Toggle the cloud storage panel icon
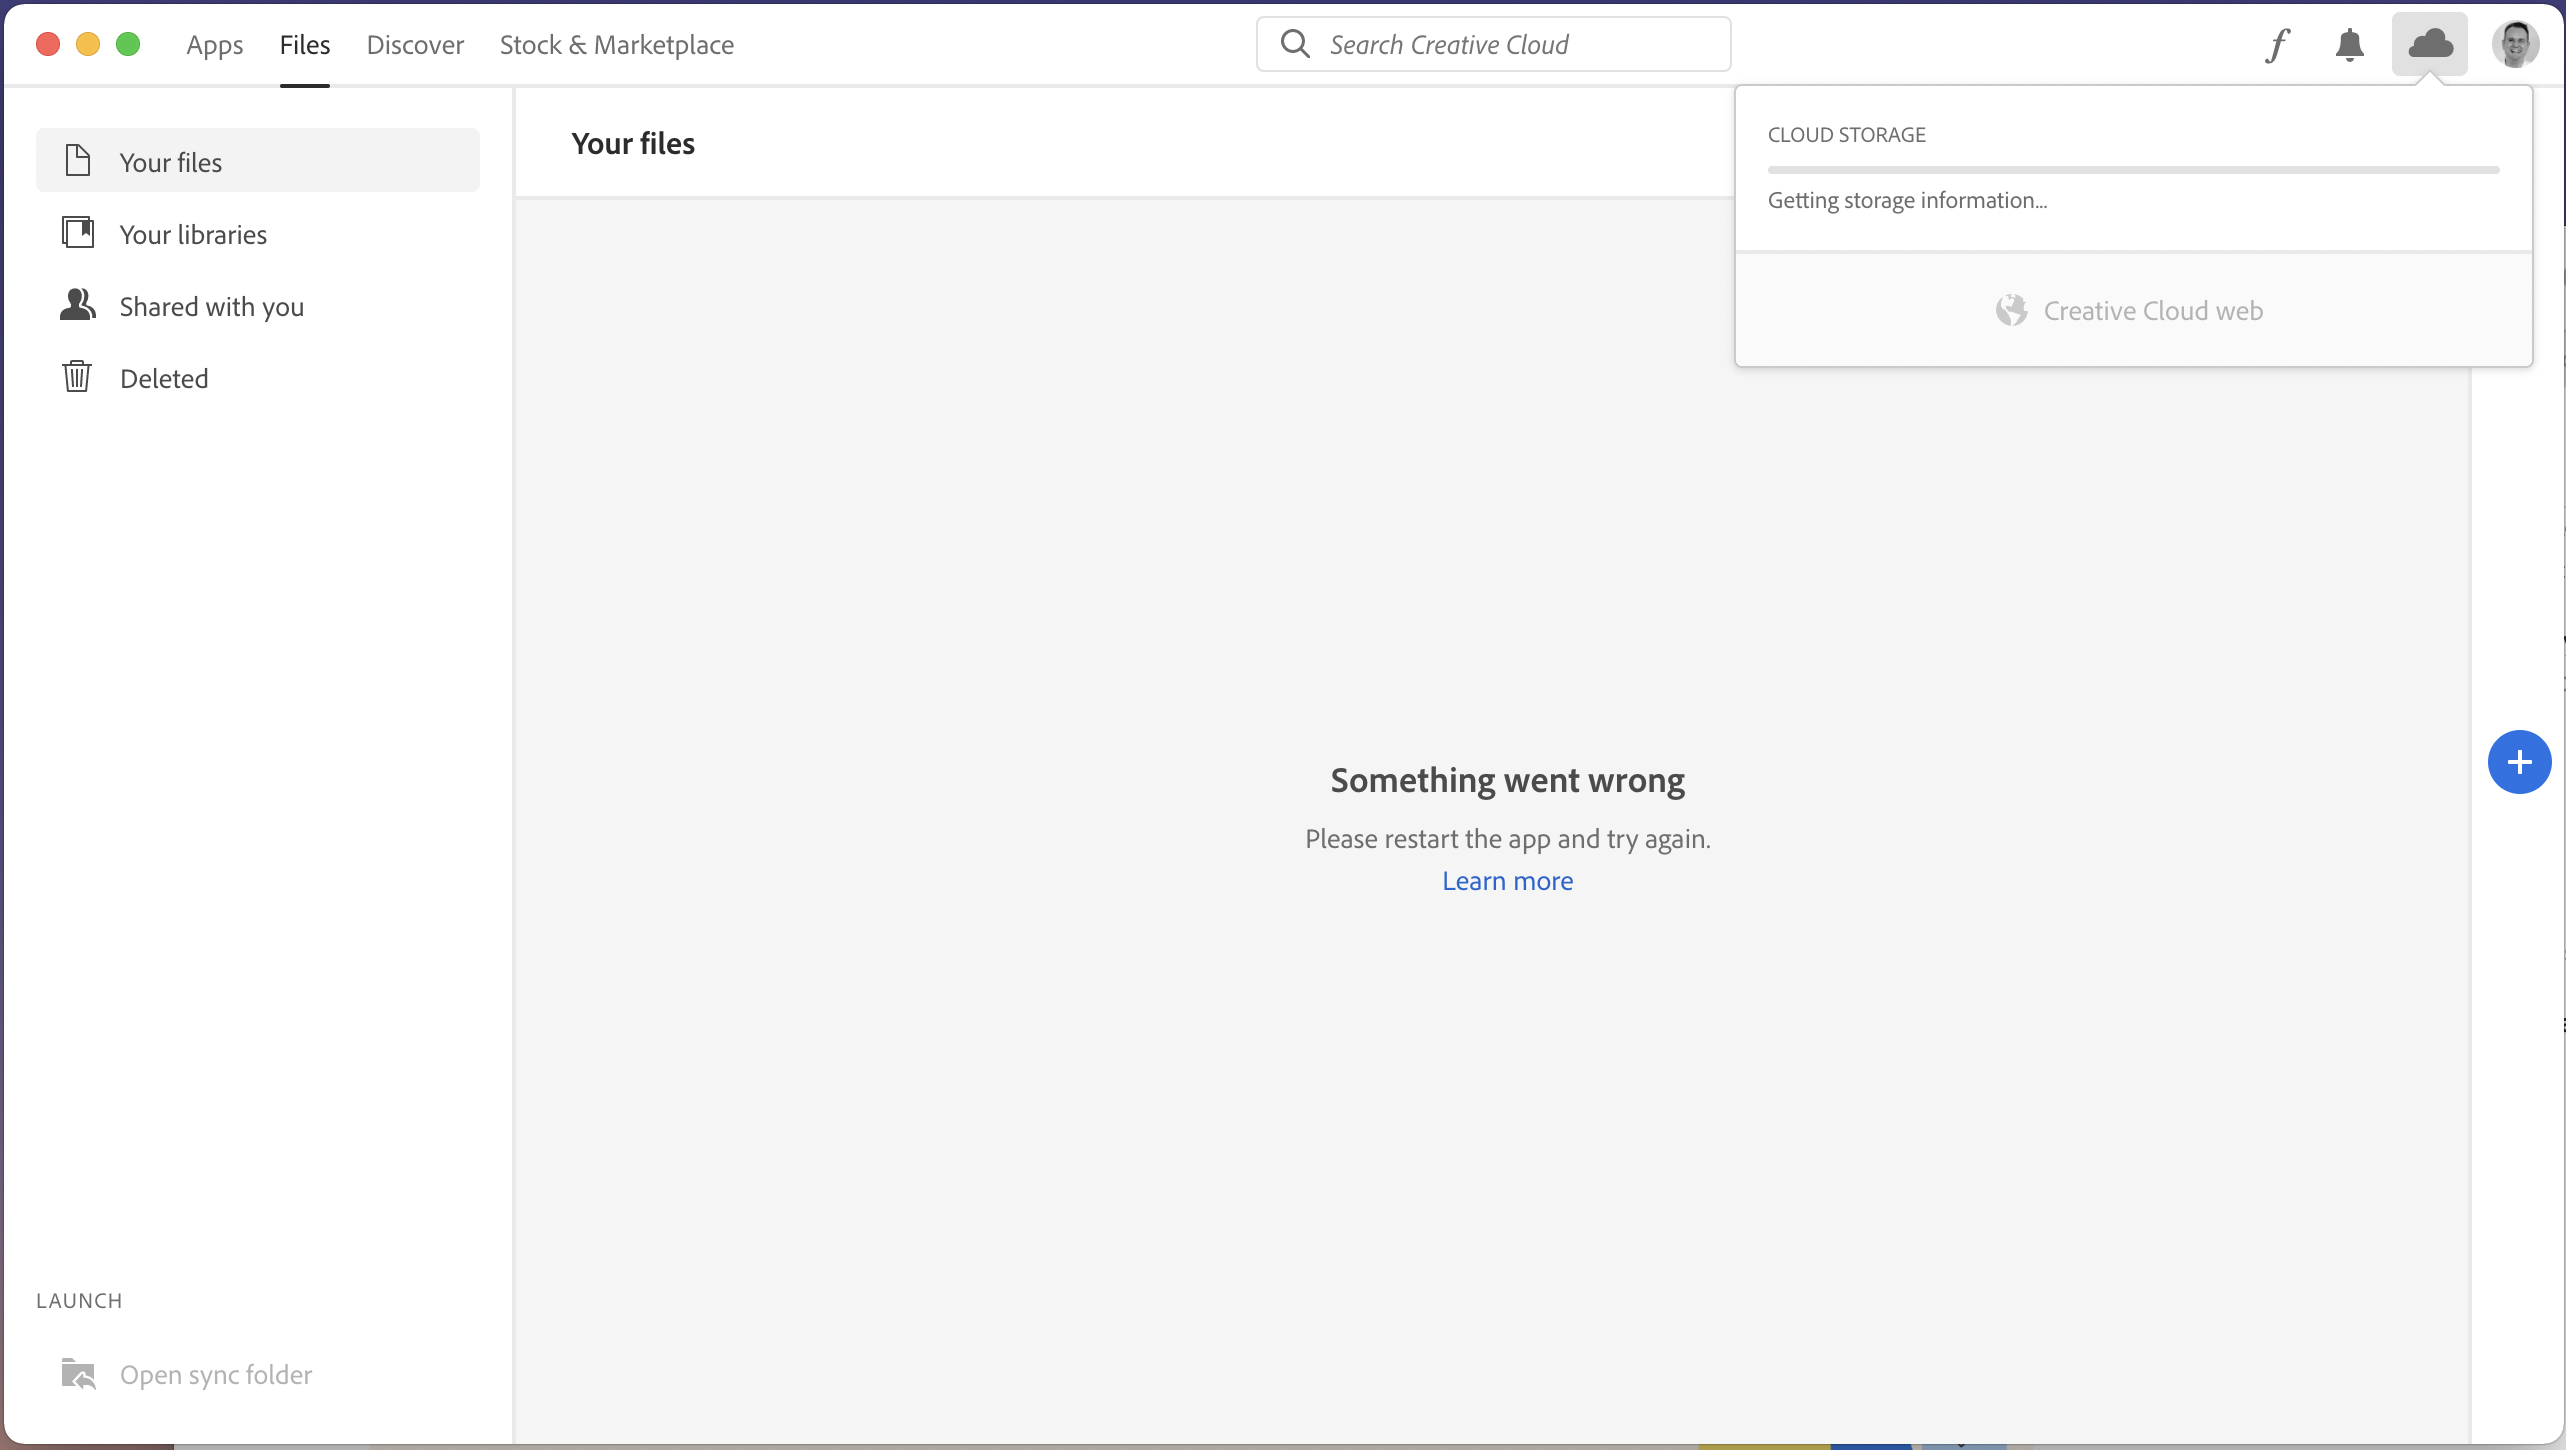The height and width of the screenshot is (1450, 2566). coord(2429,45)
